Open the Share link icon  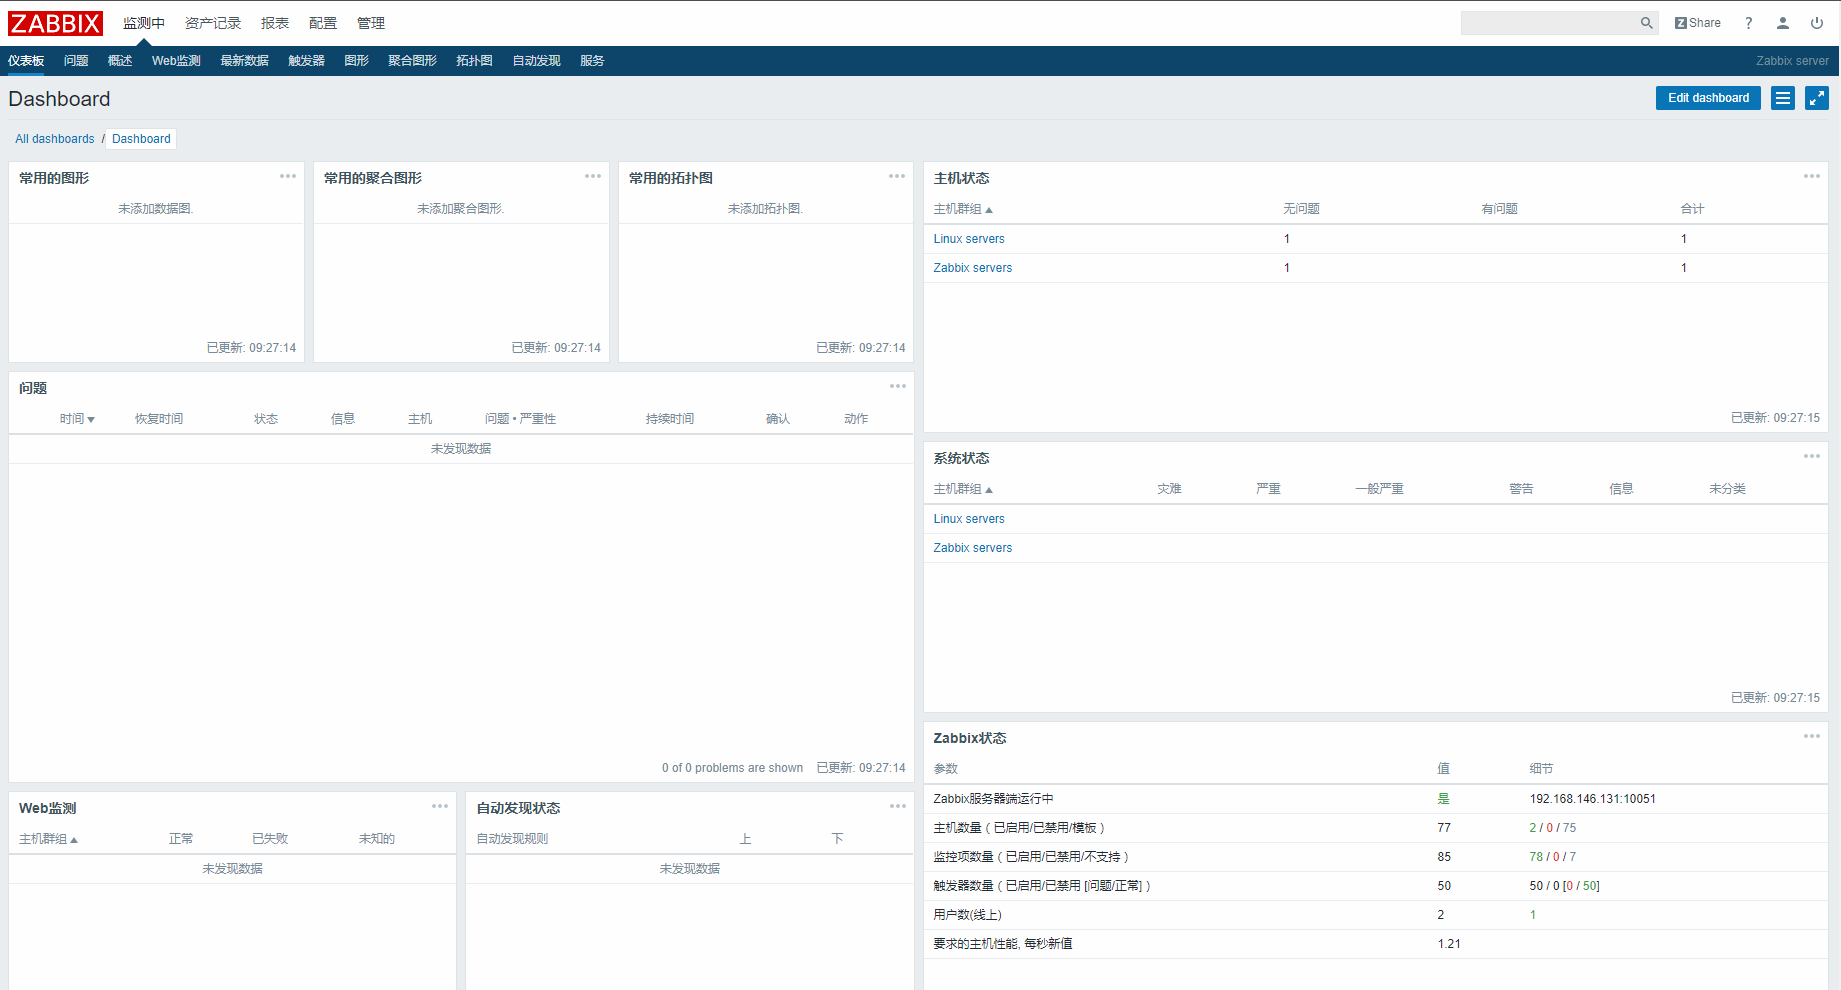1698,23
